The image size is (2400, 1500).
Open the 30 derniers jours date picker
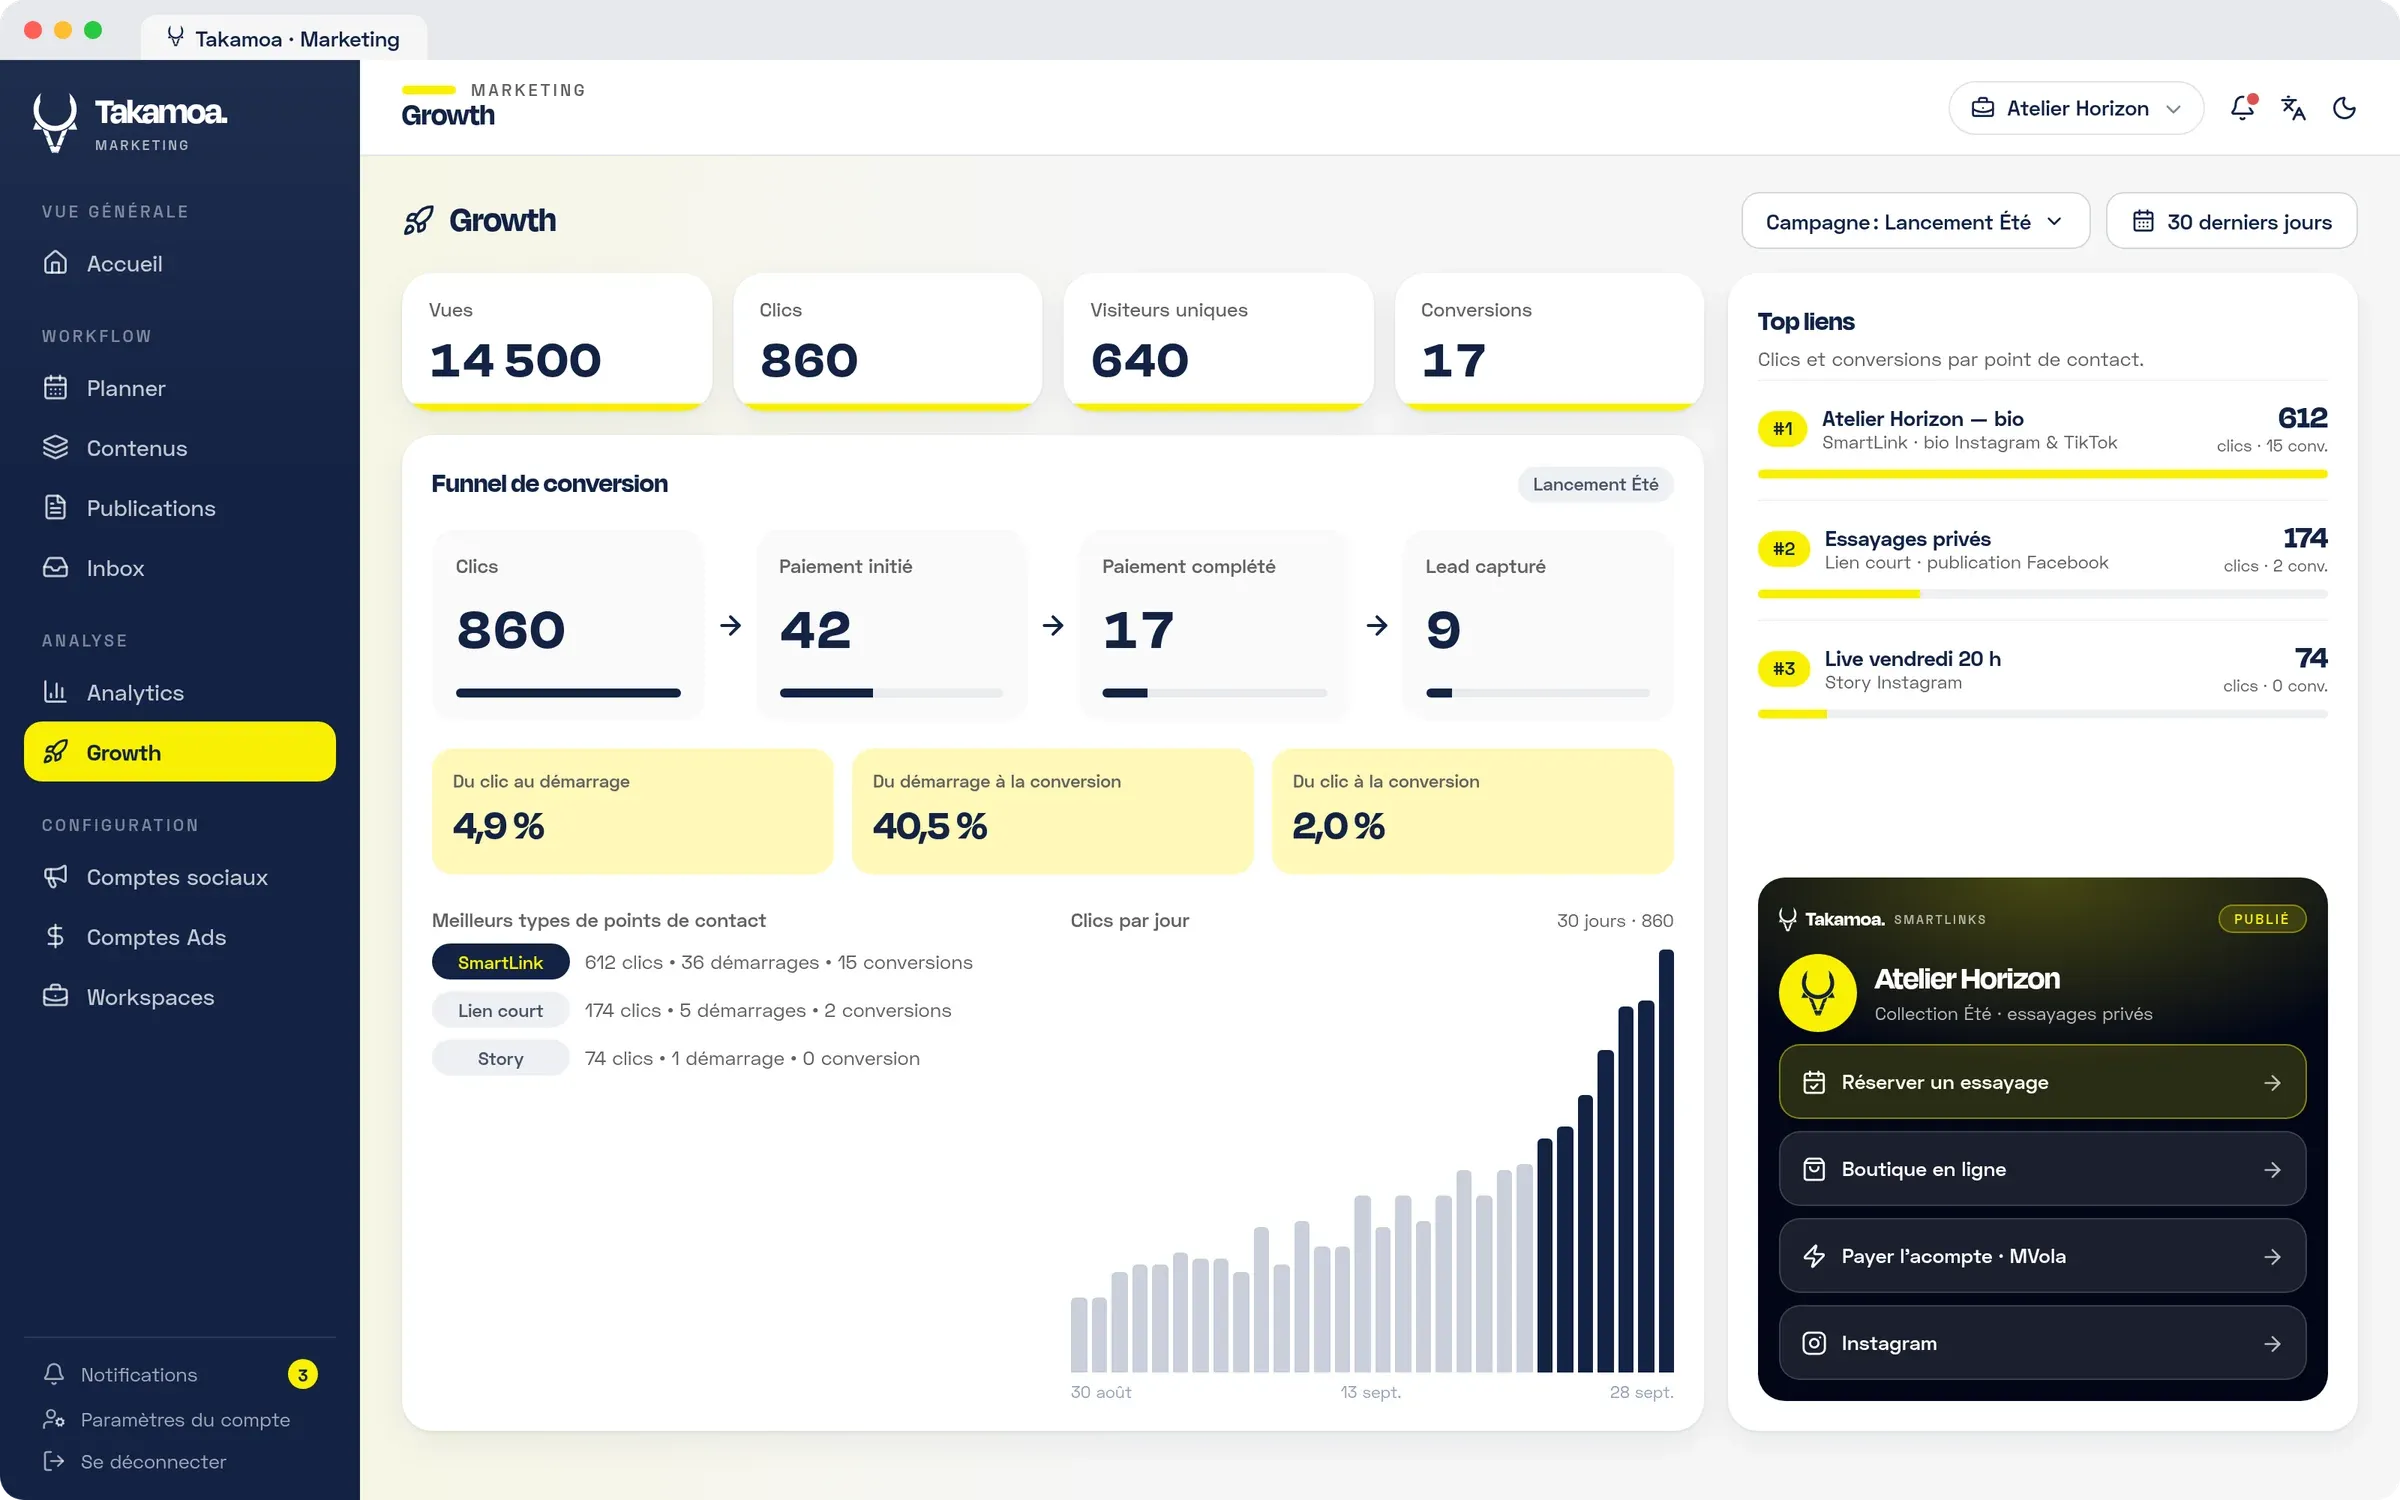click(2231, 221)
